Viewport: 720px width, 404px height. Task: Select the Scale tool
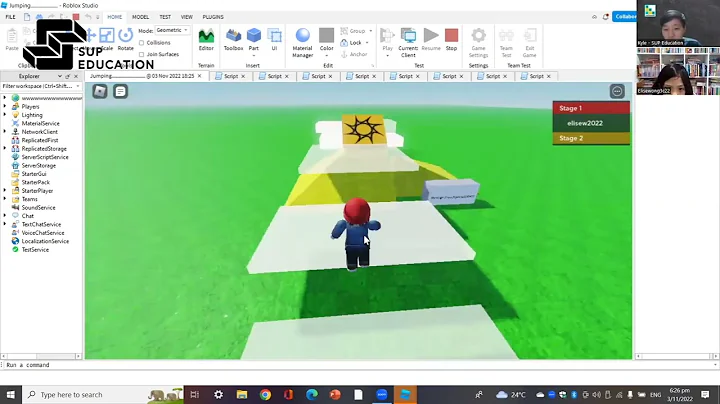tap(107, 40)
